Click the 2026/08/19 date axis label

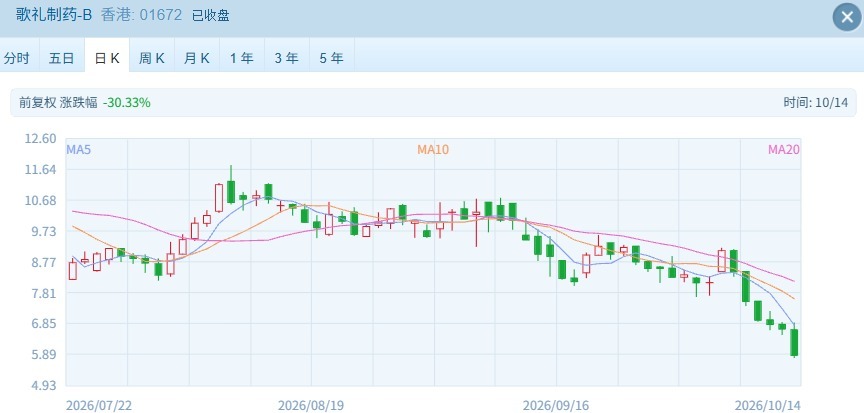(x=311, y=406)
